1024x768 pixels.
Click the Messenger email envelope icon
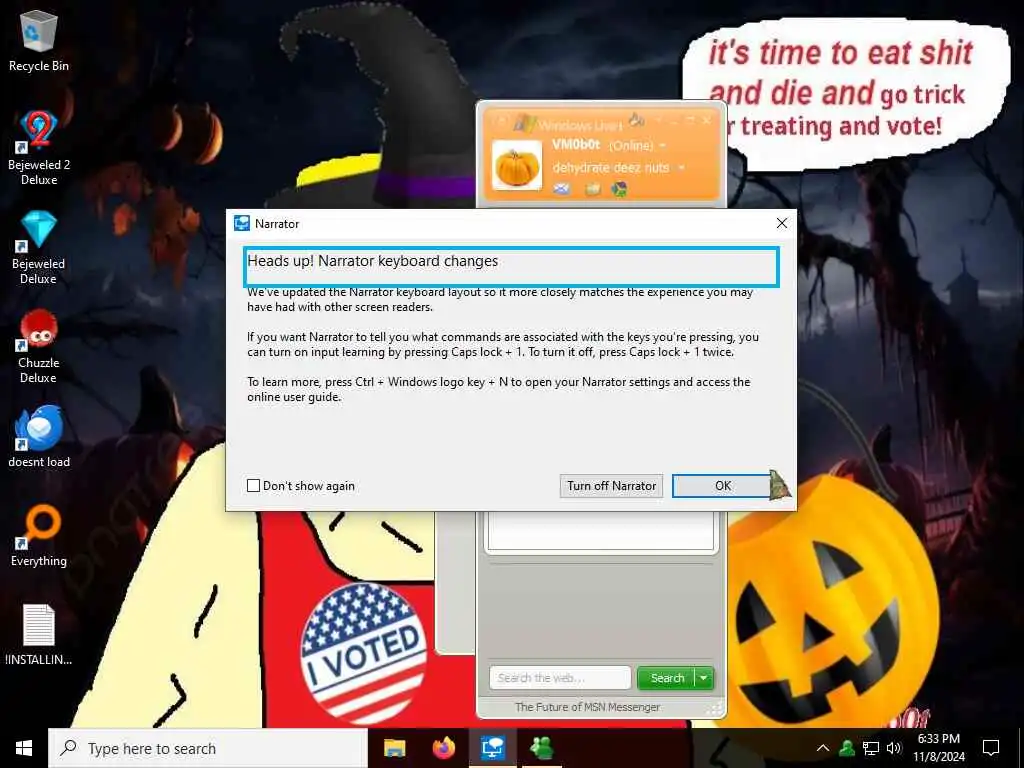point(562,189)
